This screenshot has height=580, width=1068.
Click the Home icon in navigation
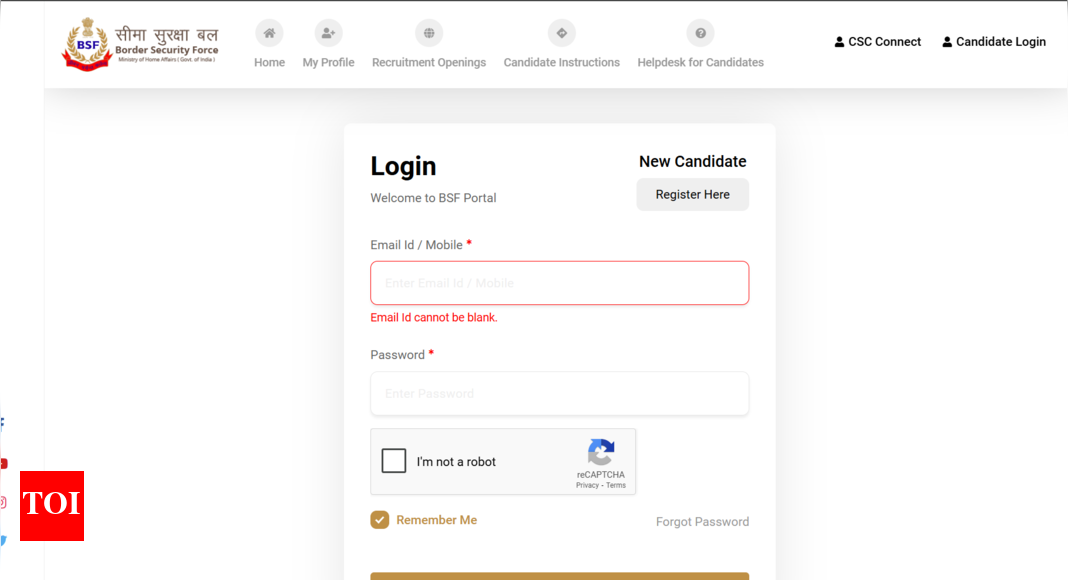269,33
